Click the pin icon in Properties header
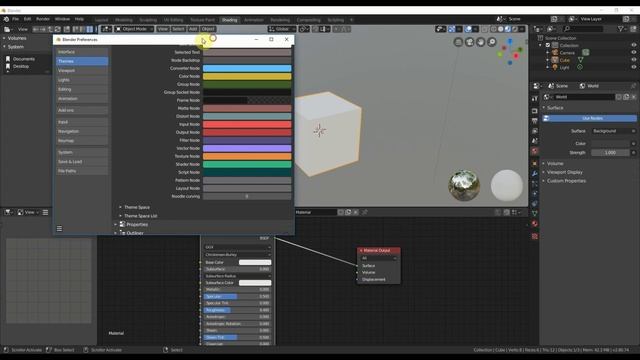The width and height of the screenshot is (640, 360). [633, 86]
